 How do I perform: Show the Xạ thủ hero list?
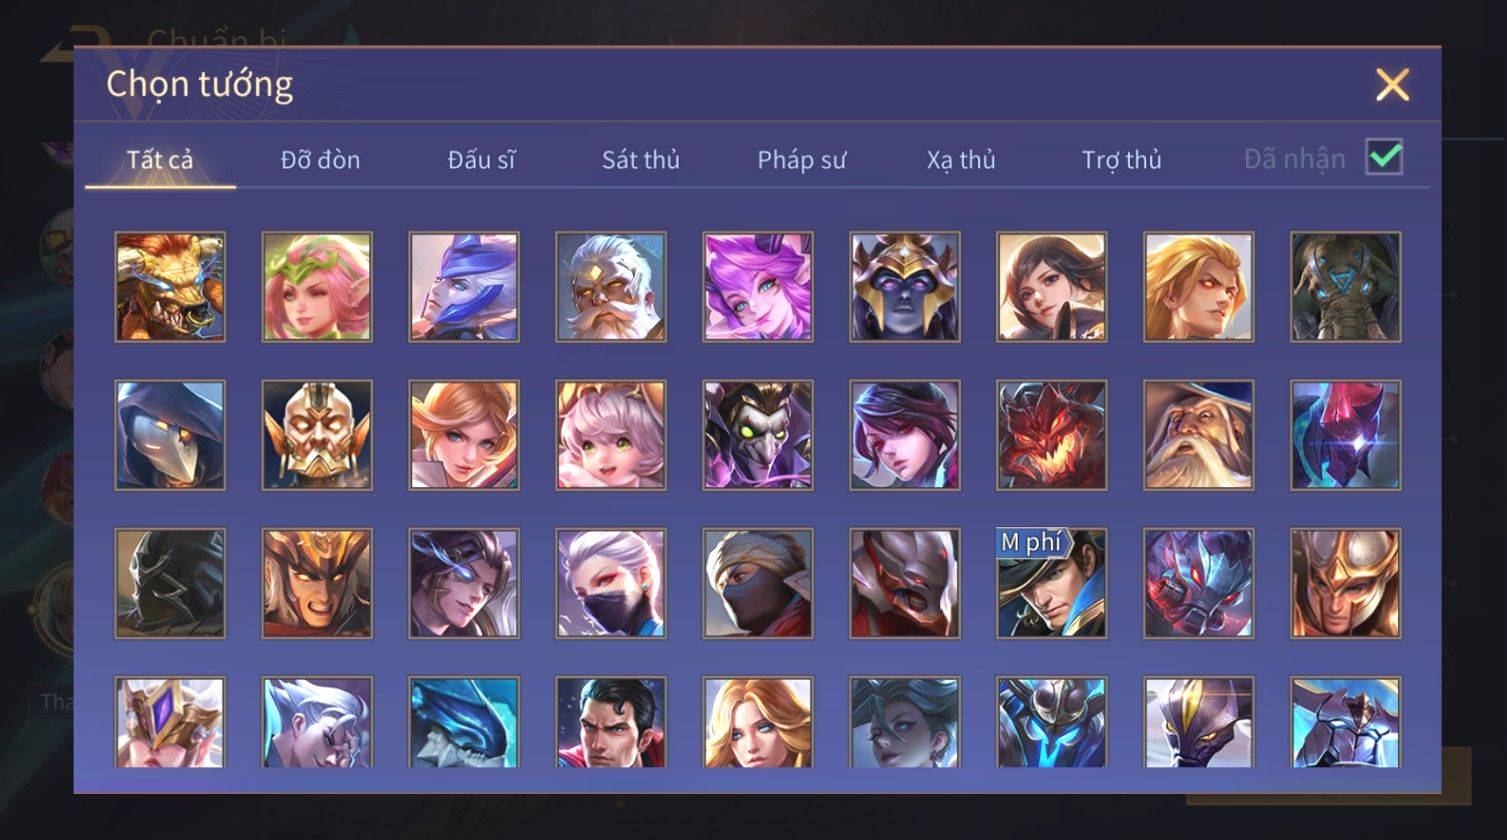[x=961, y=160]
